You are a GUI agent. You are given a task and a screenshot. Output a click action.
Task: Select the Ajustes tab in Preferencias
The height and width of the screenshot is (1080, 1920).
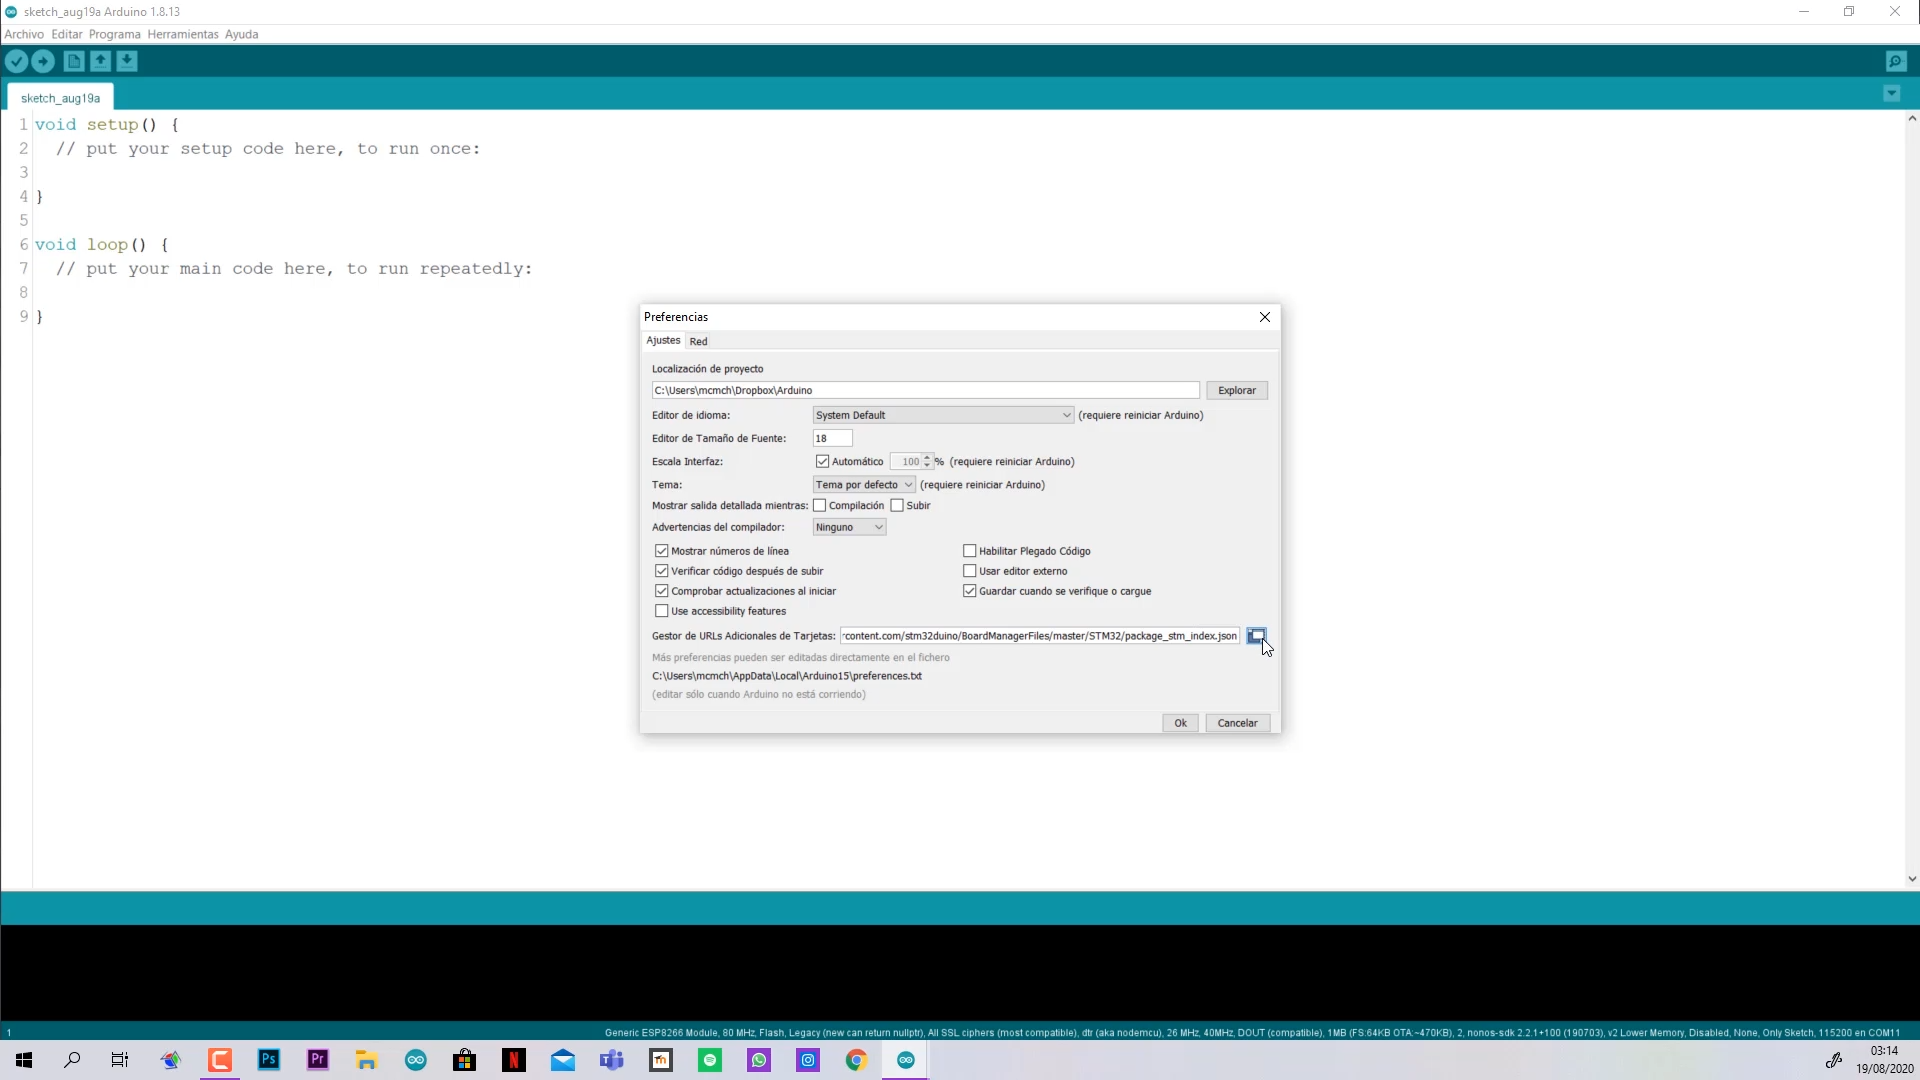point(663,341)
